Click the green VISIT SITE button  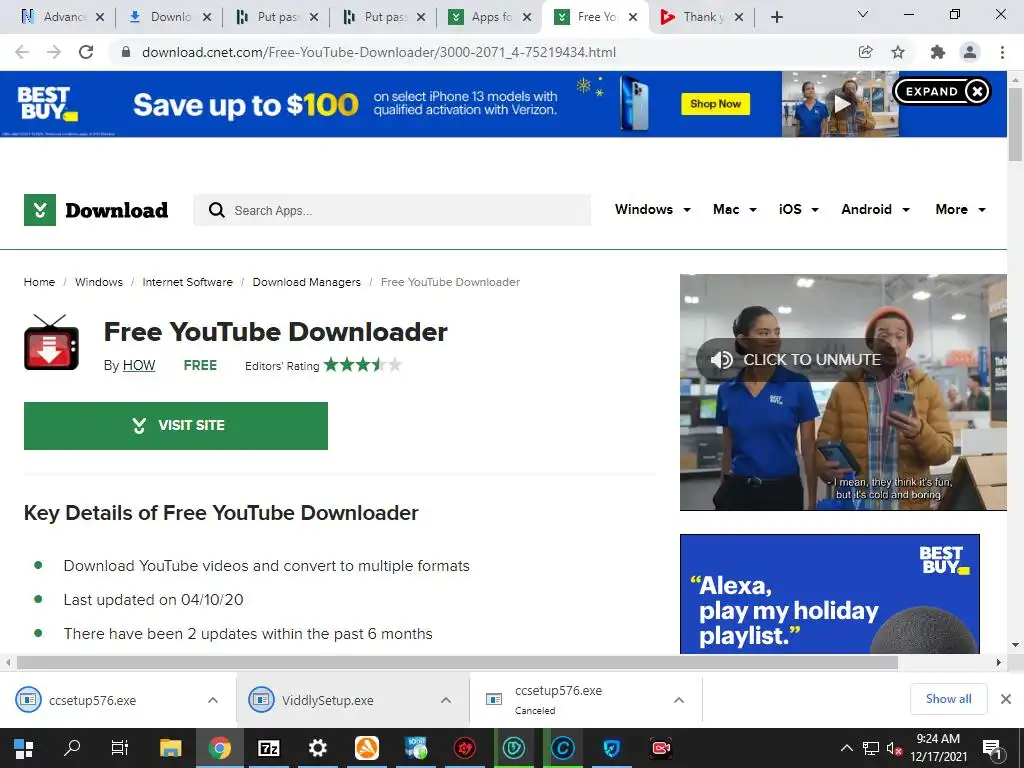[x=176, y=426]
